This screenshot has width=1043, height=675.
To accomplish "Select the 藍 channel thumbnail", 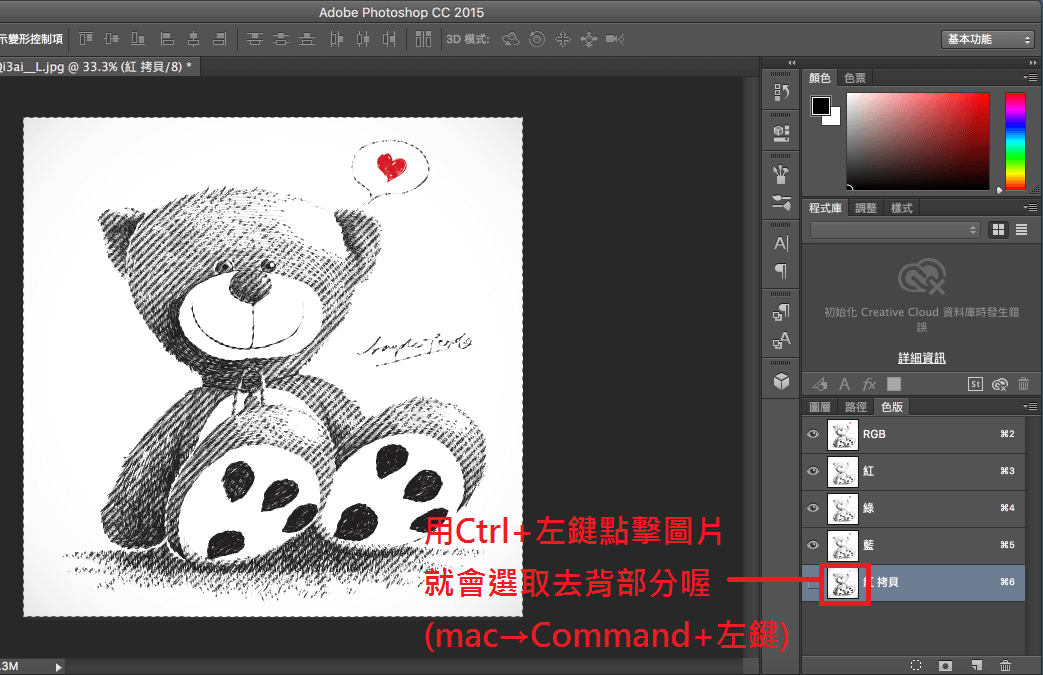I will point(843,545).
